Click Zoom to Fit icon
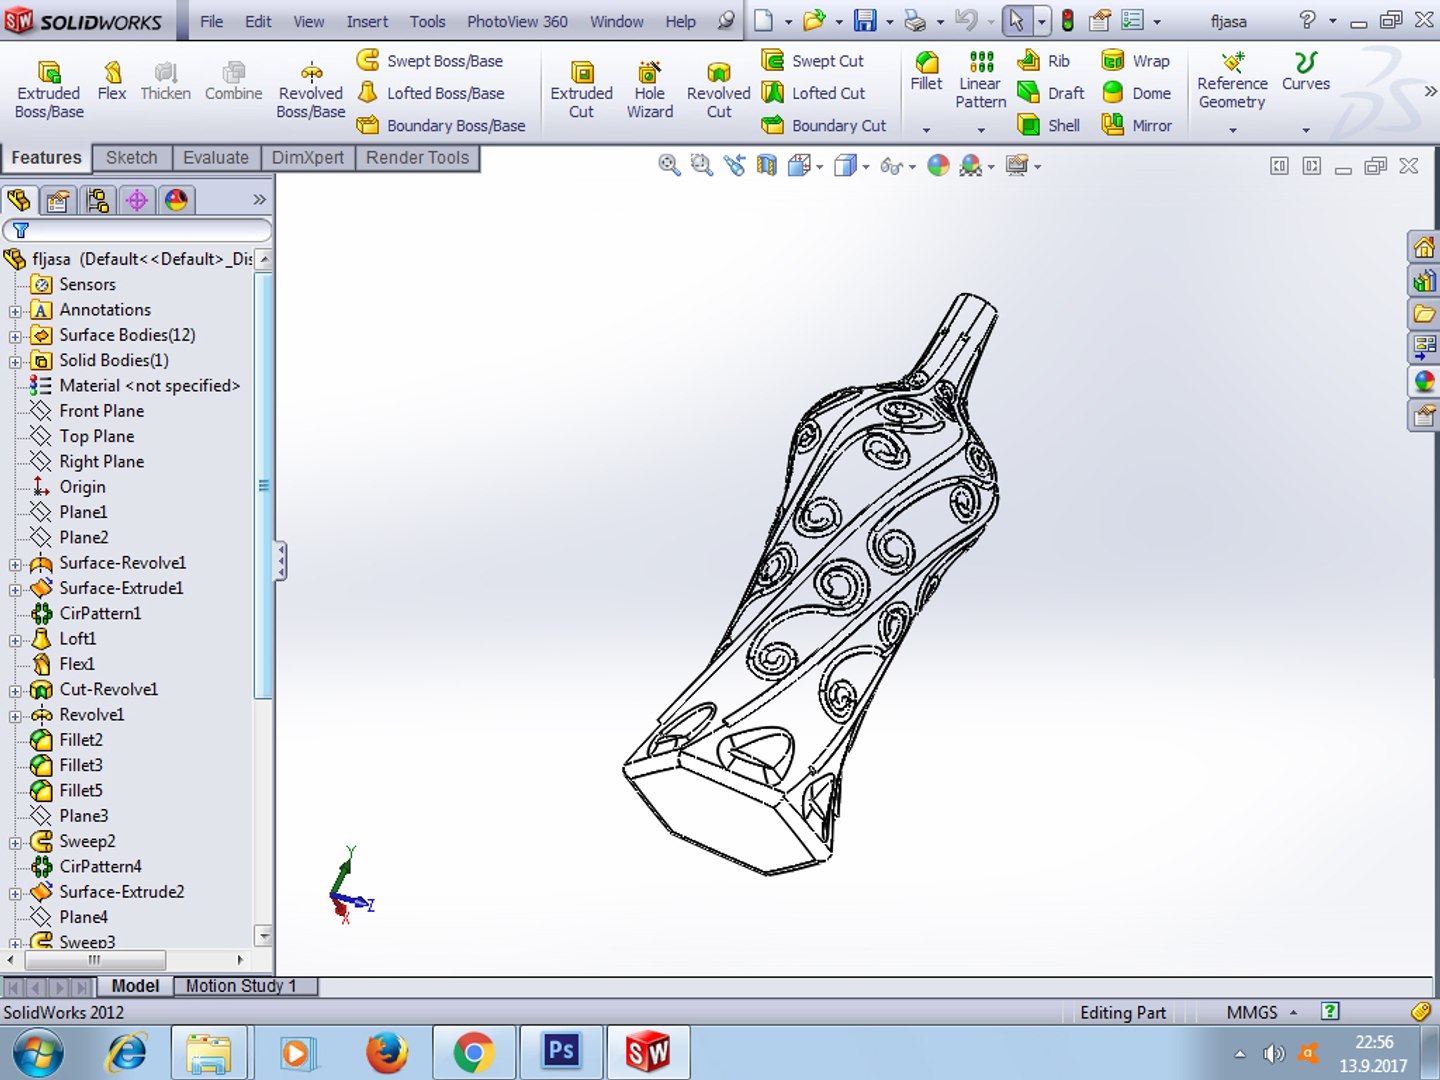1440x1080 pixels. coord(669,165)
